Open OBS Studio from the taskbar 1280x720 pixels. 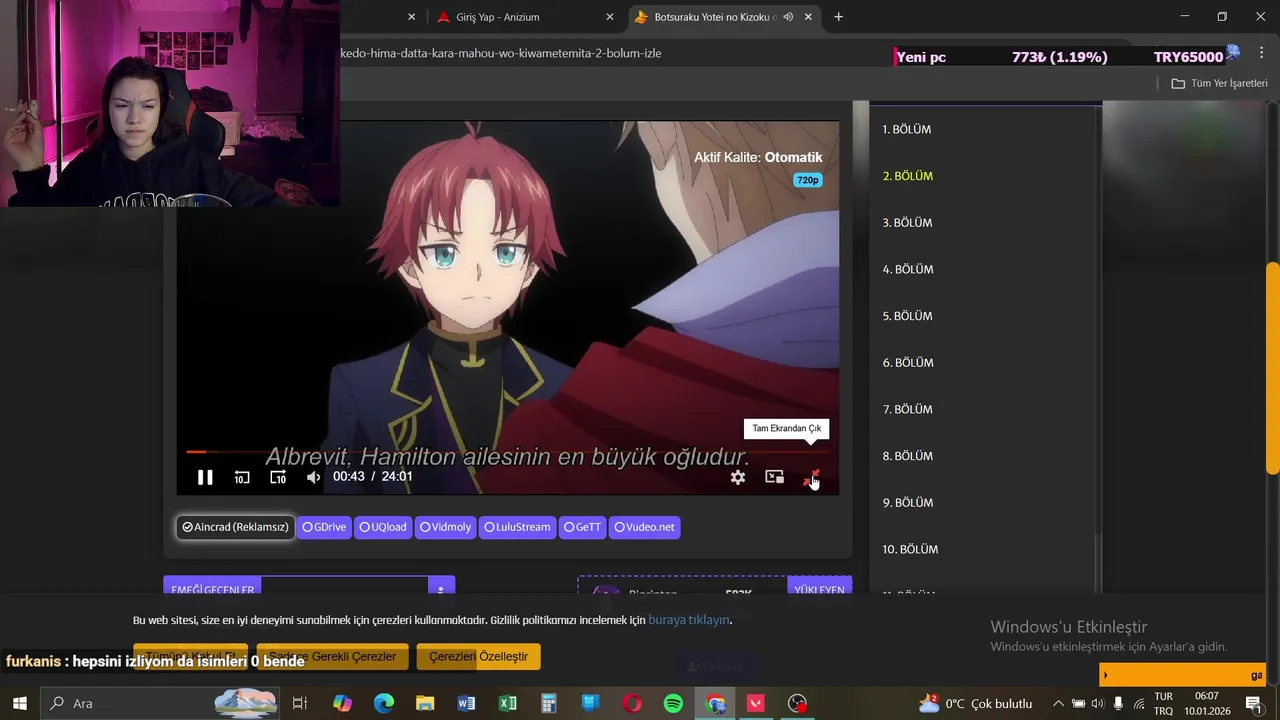click(x=797, y=703)
